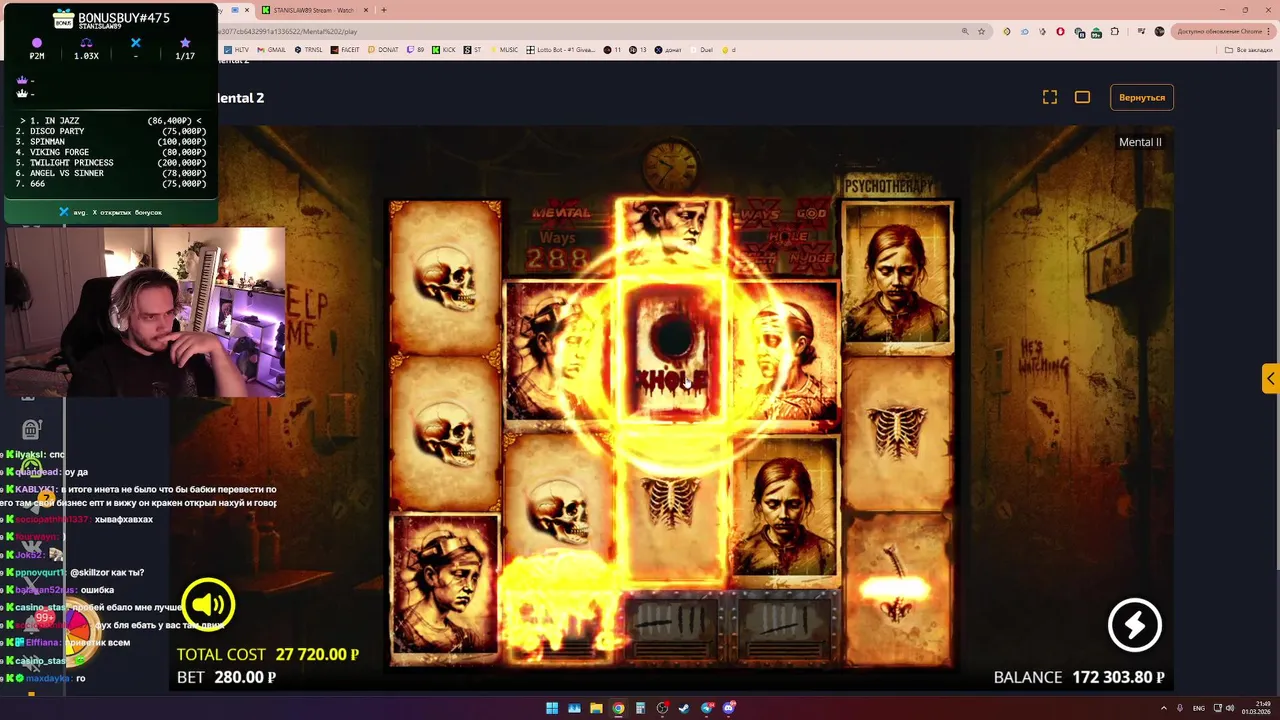Open Telegram from the taskbar
The height and width of the screenshot is (720, 1280).
point(707,708)
